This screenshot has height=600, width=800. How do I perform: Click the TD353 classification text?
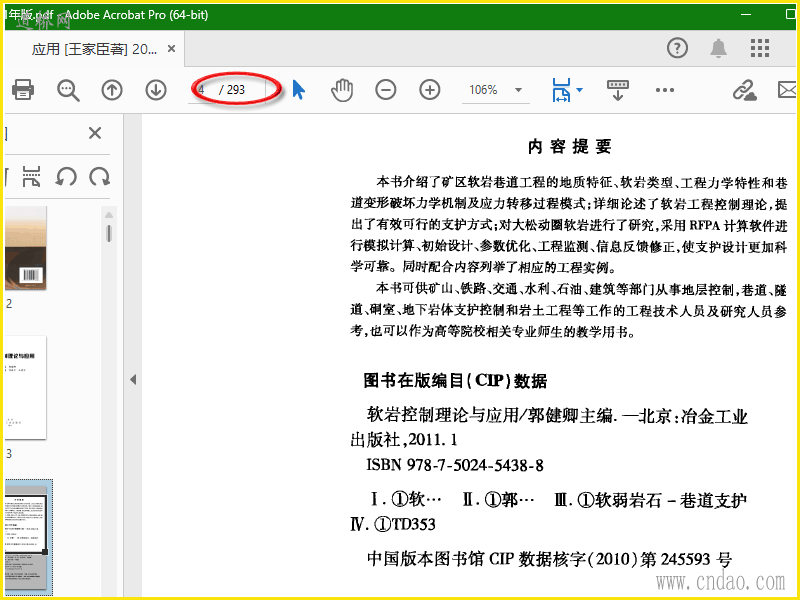pos(414,524)
